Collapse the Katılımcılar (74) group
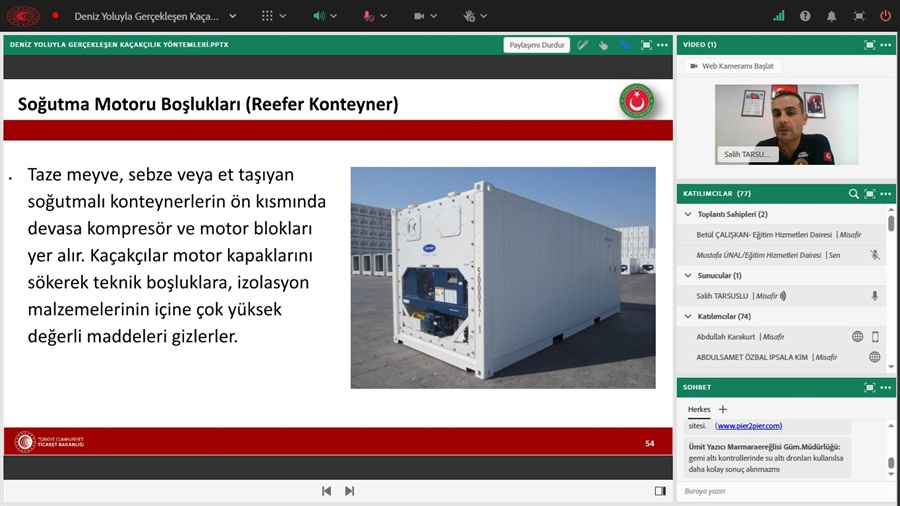 688,316
